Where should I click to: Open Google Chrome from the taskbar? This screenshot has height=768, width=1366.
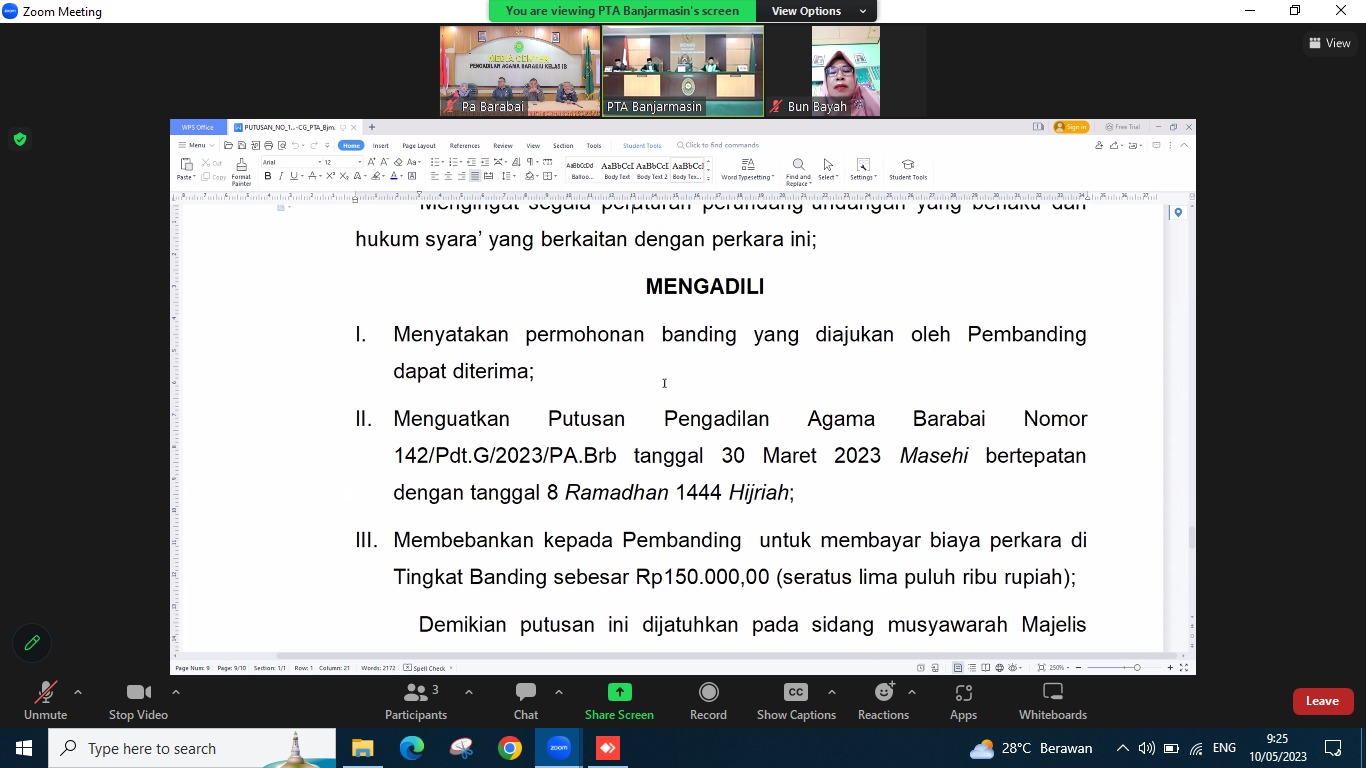click(510, 748)
